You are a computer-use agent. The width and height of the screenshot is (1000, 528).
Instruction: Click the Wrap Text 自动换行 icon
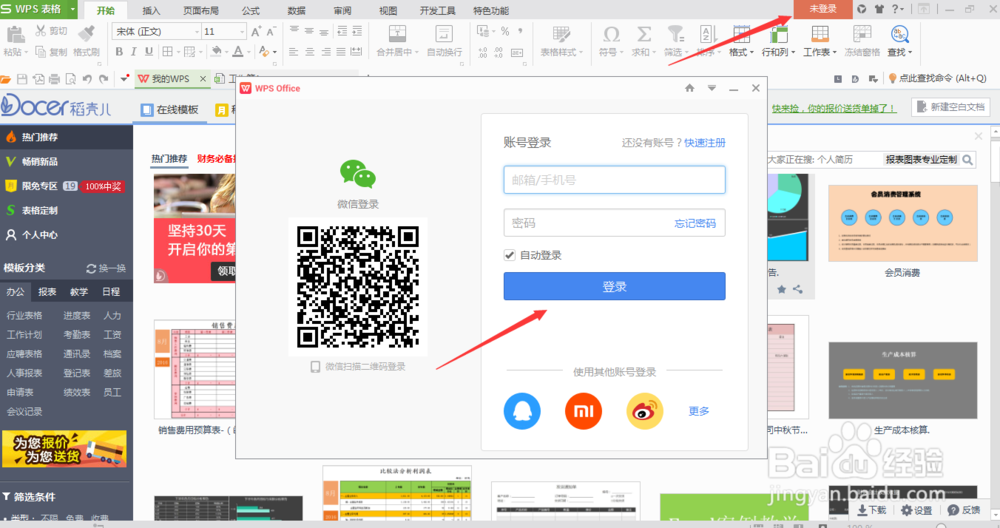click(x=444, y=34)
